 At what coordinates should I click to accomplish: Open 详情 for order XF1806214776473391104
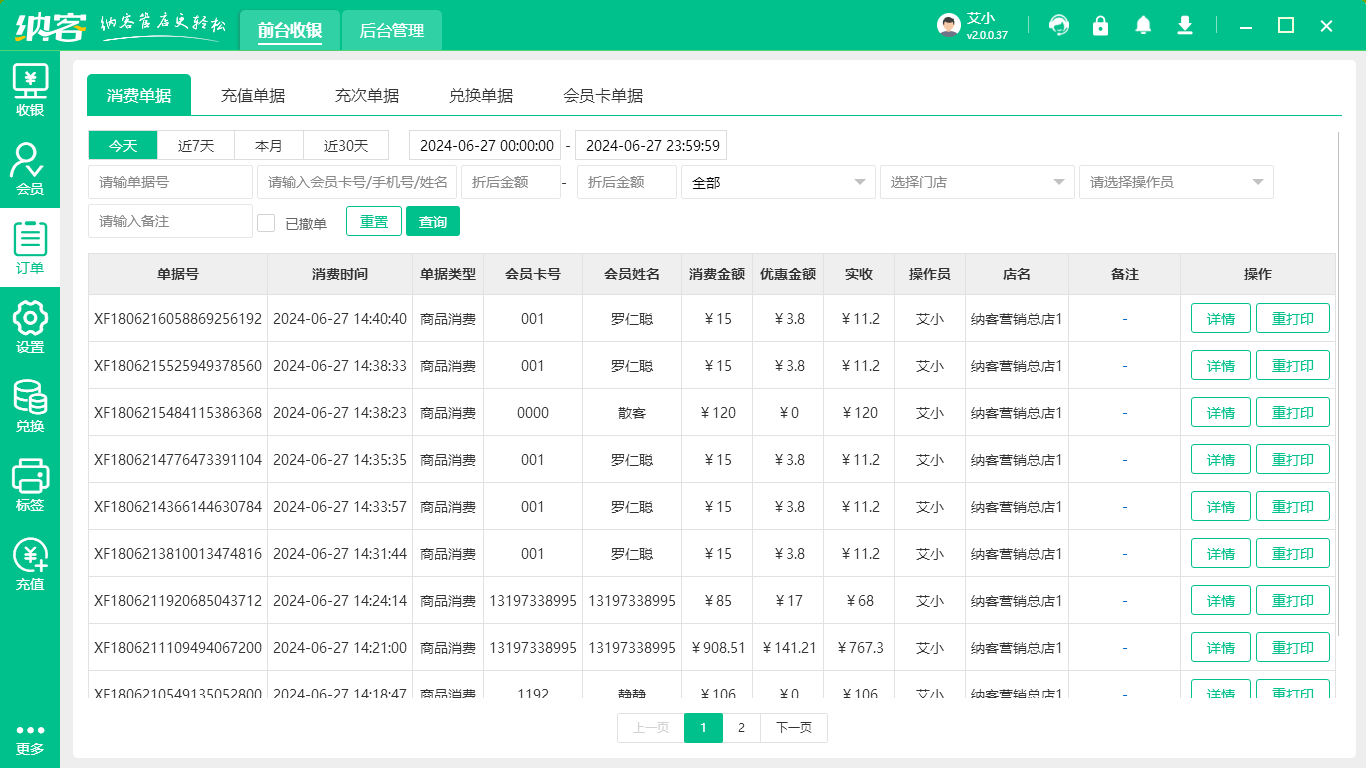coord(1221,460)
